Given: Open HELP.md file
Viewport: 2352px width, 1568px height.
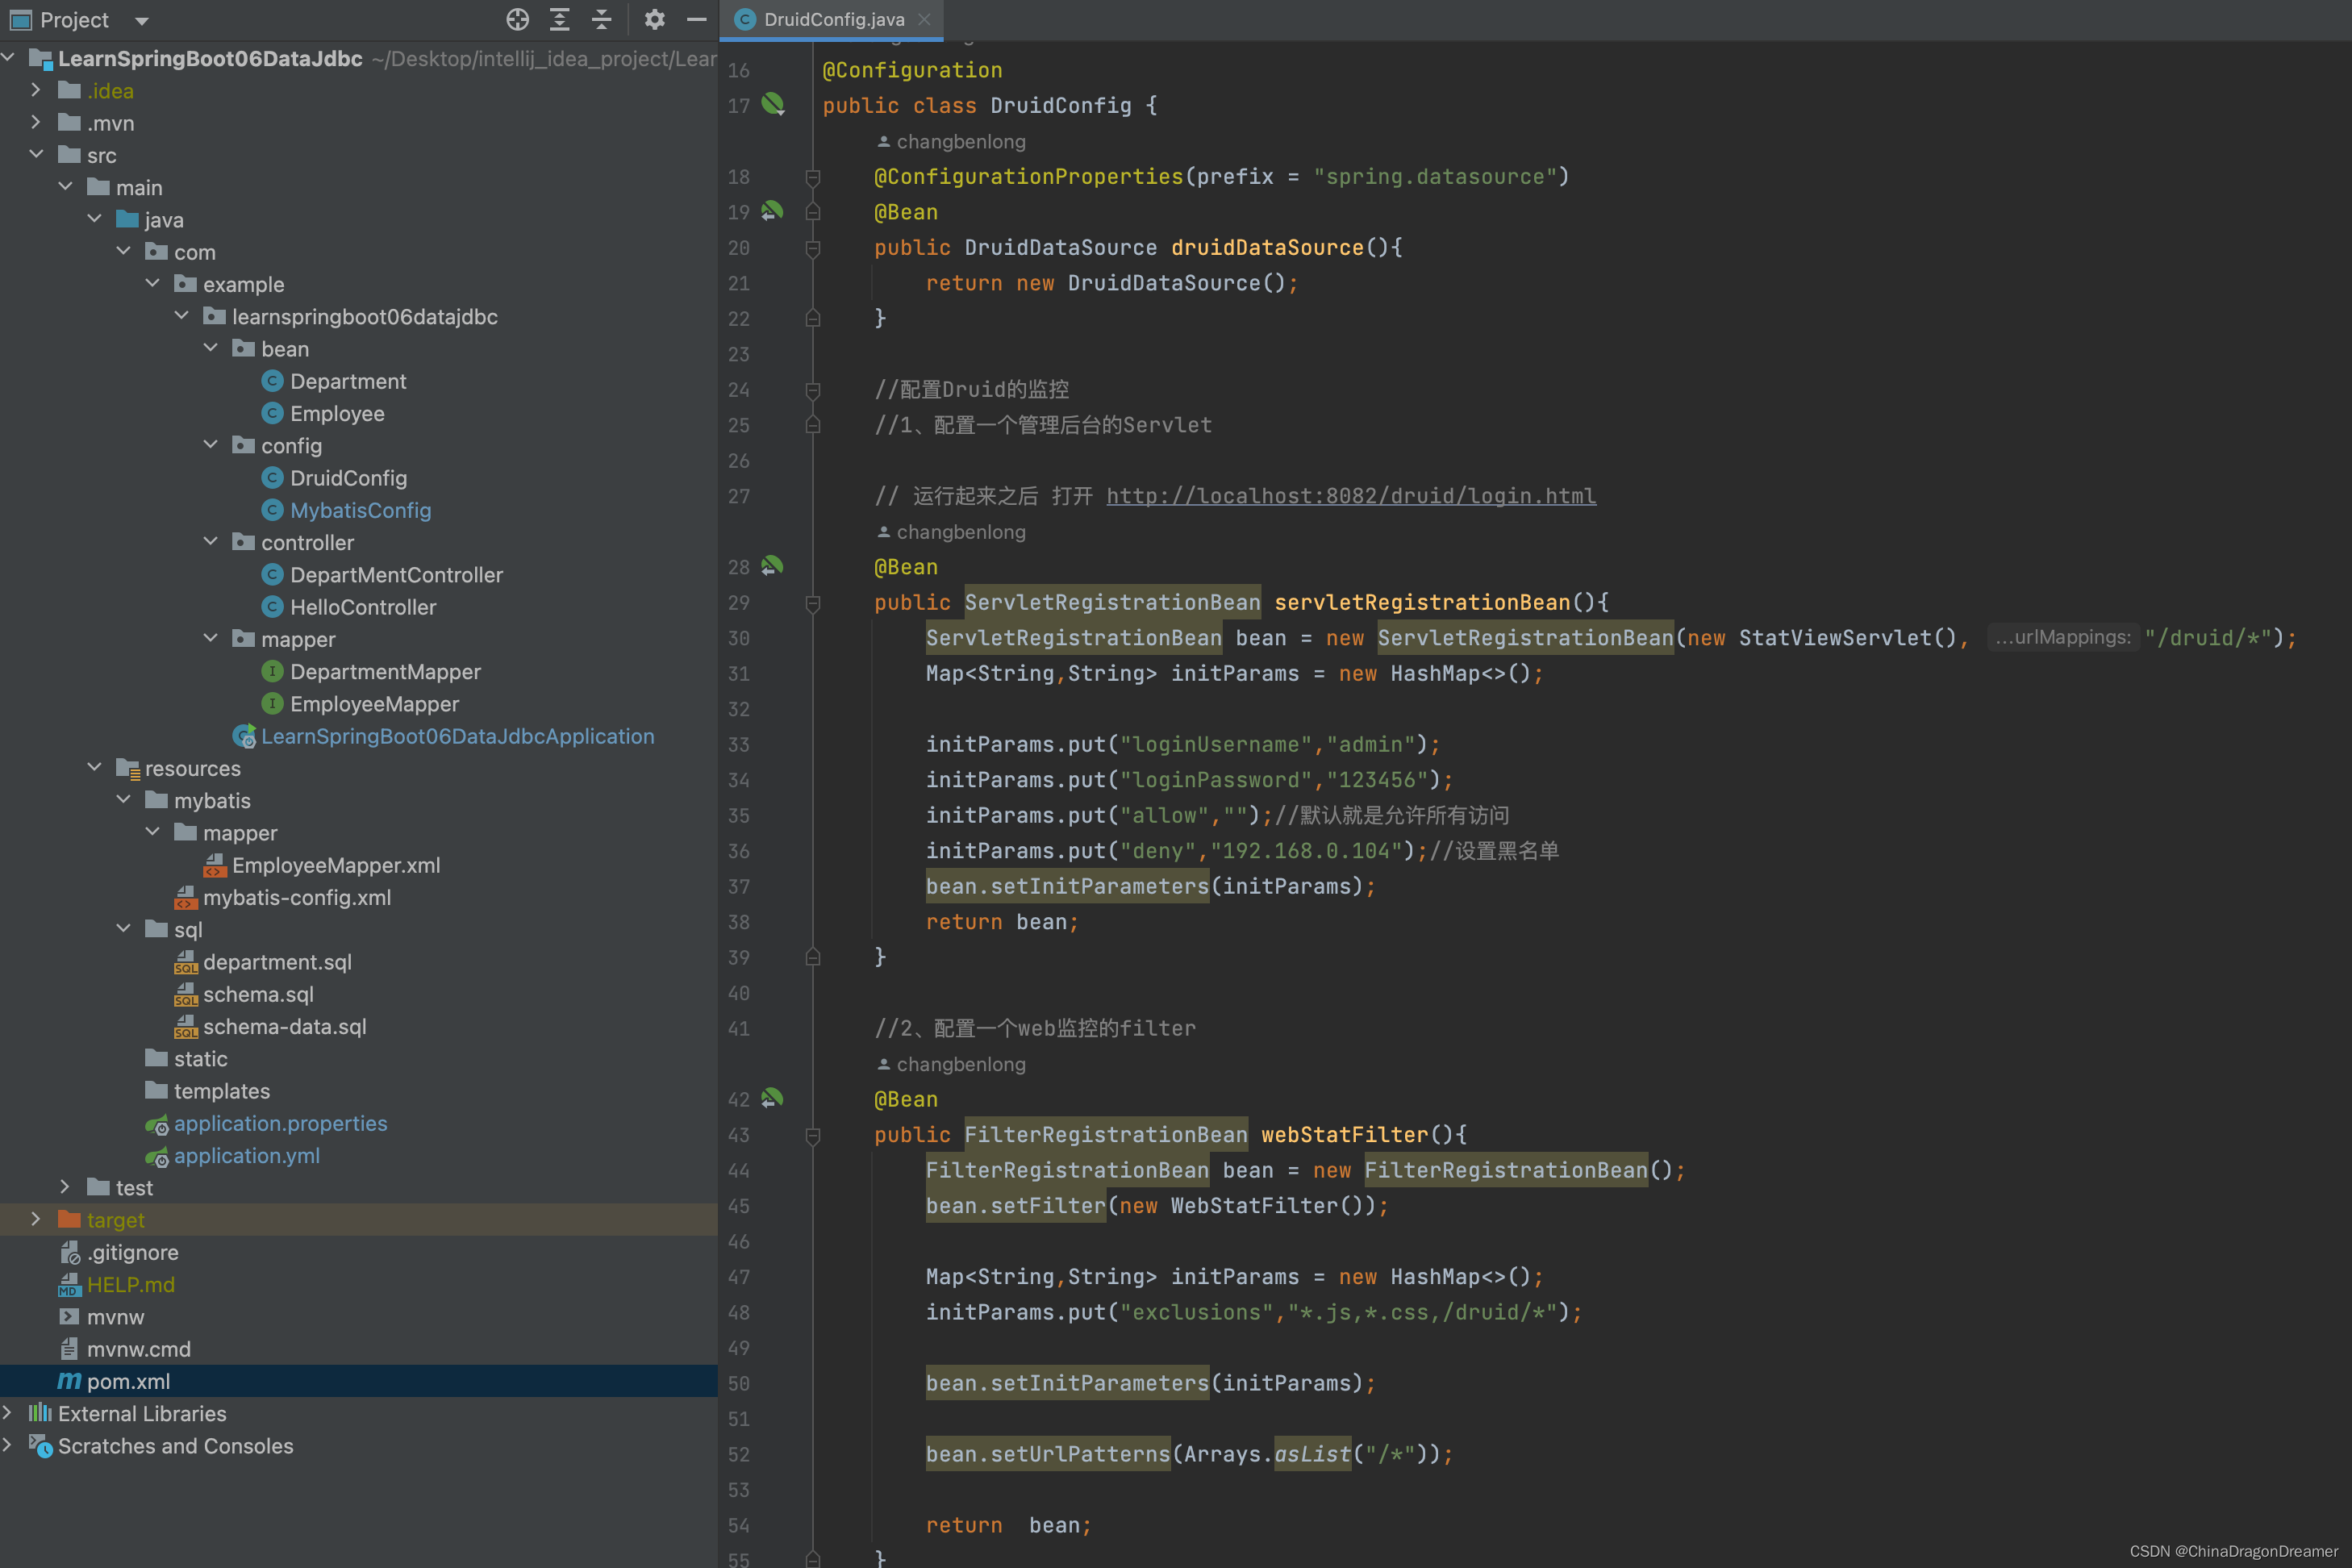Looking at the screenshot, I should click(130, 1284).
